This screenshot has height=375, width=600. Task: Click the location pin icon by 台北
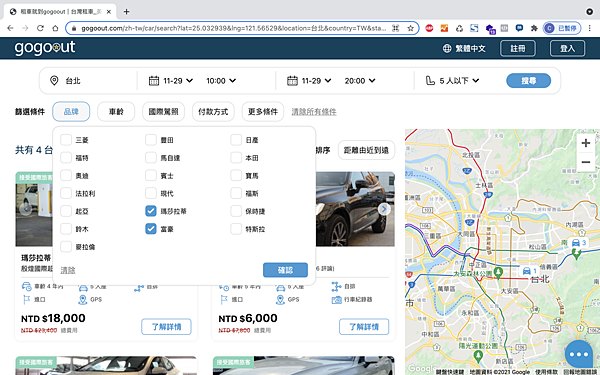tap(54, 80)
